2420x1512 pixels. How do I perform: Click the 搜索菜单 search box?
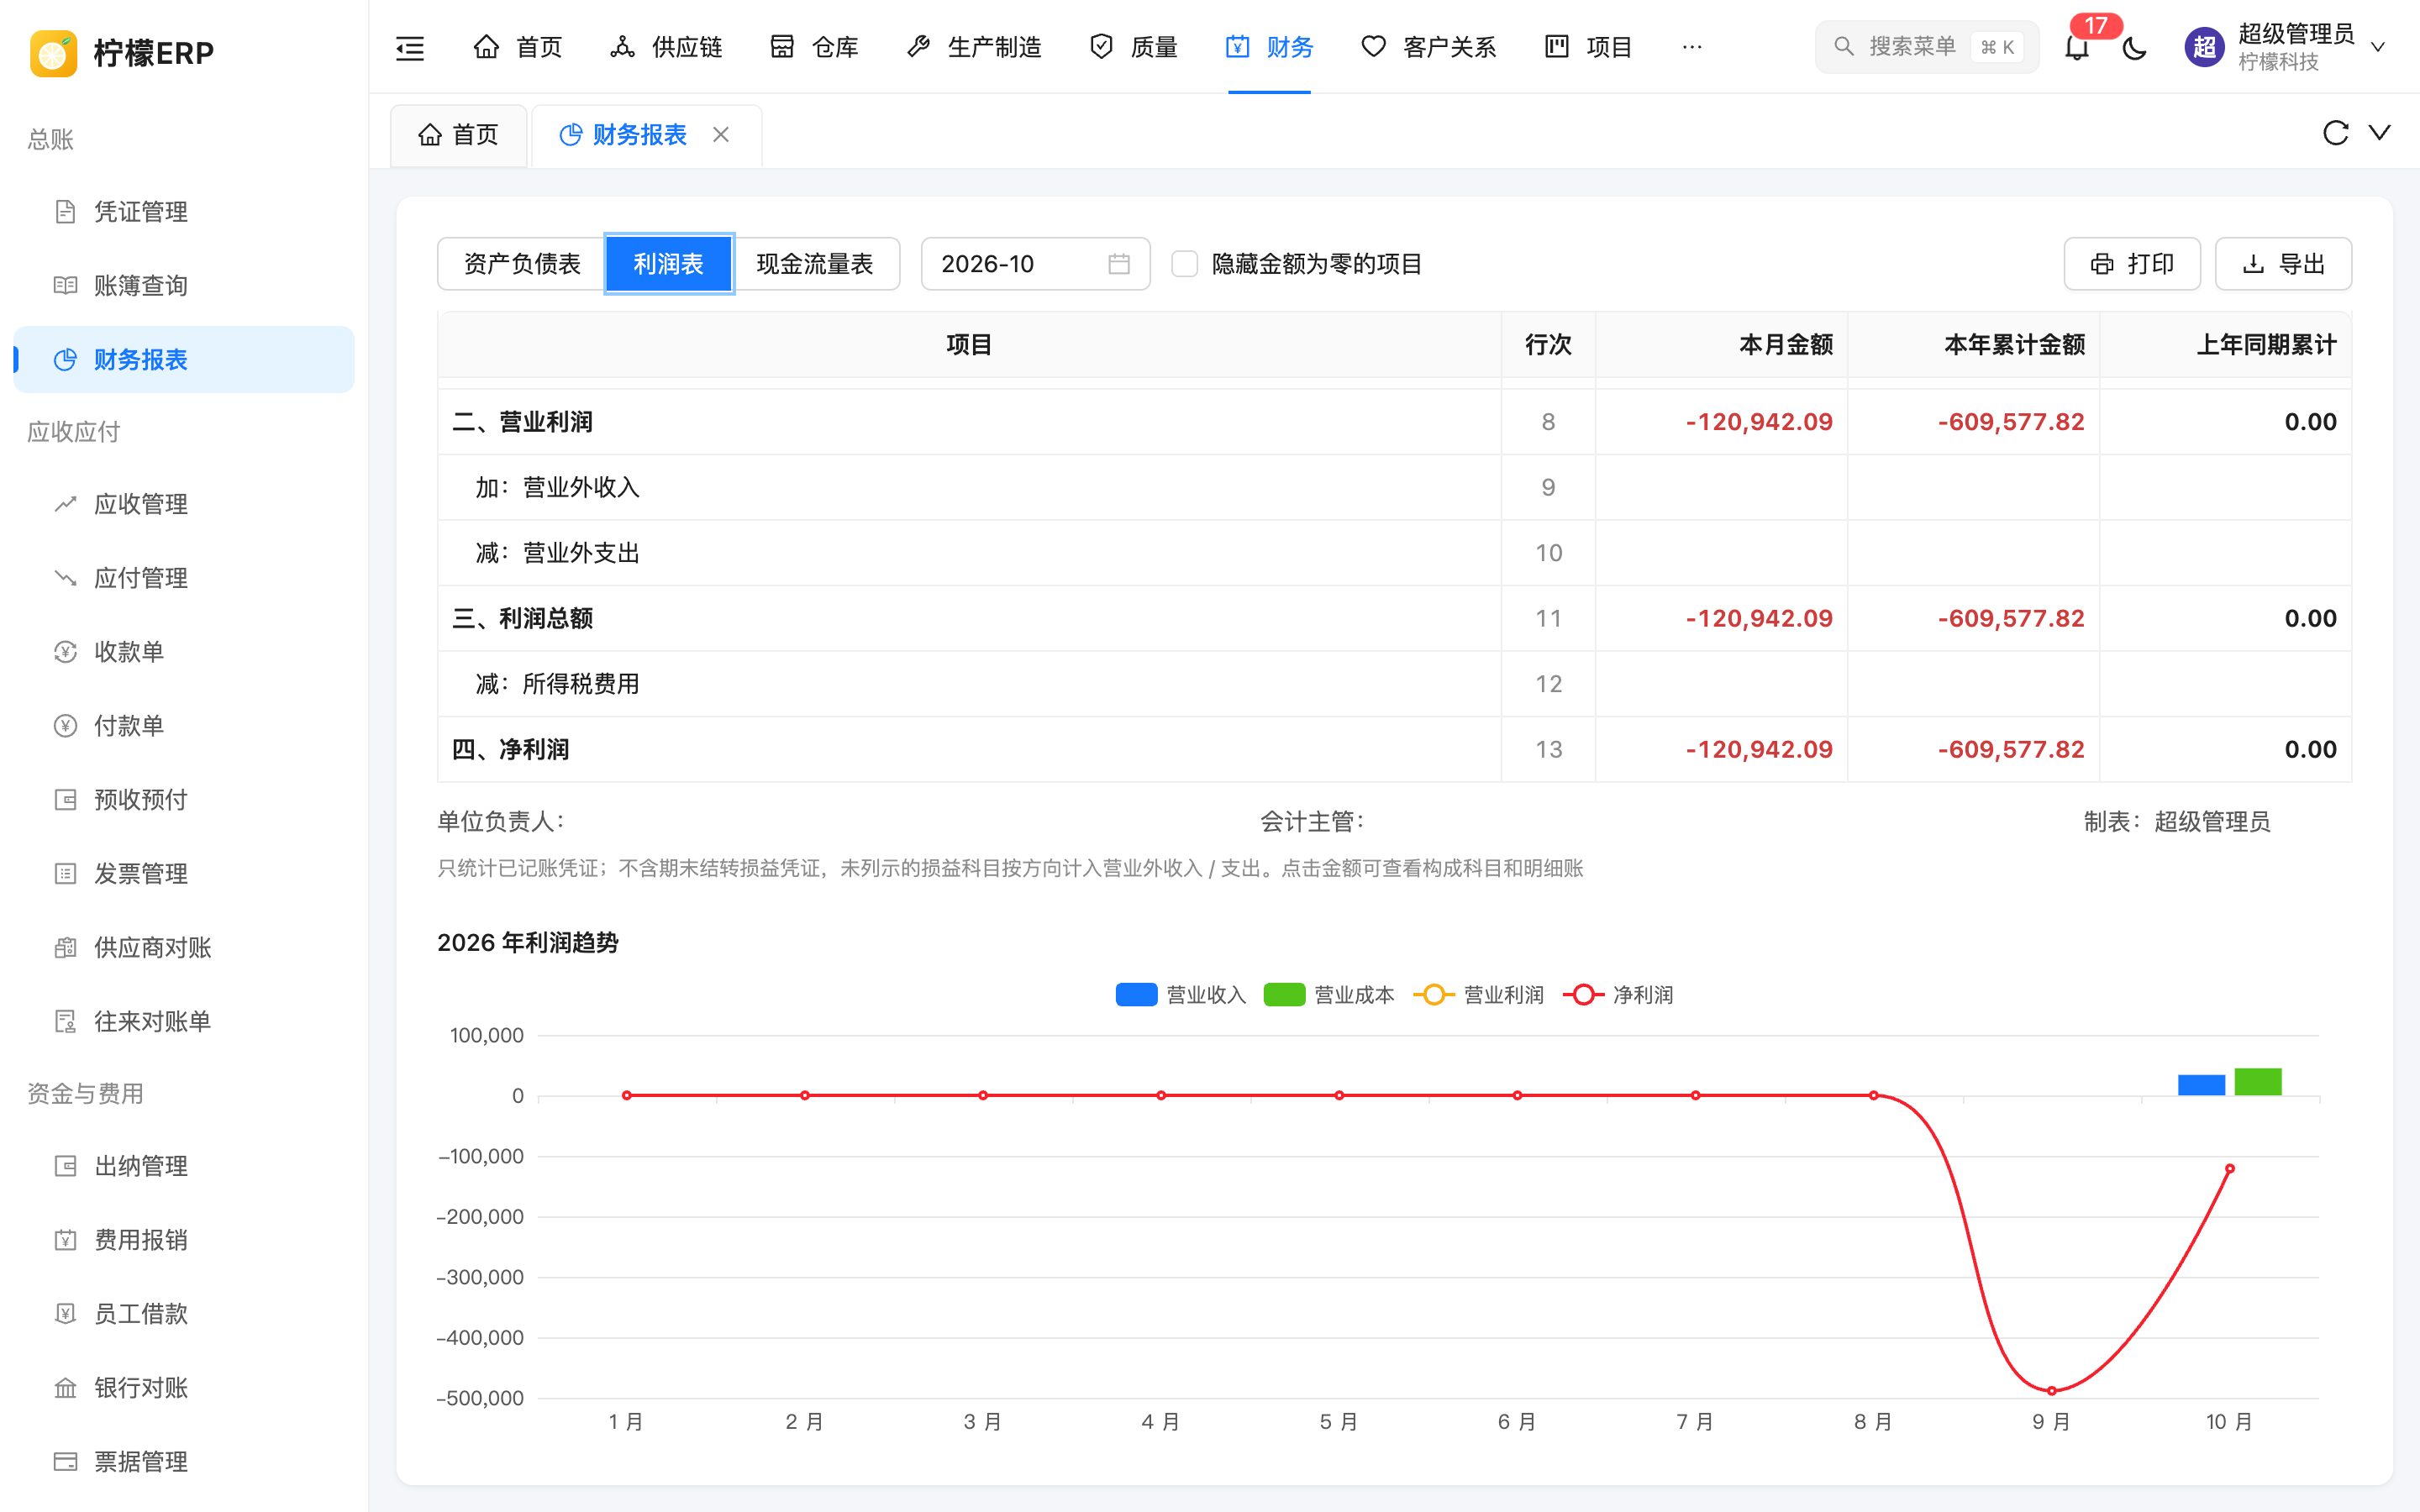[1926, 47]
